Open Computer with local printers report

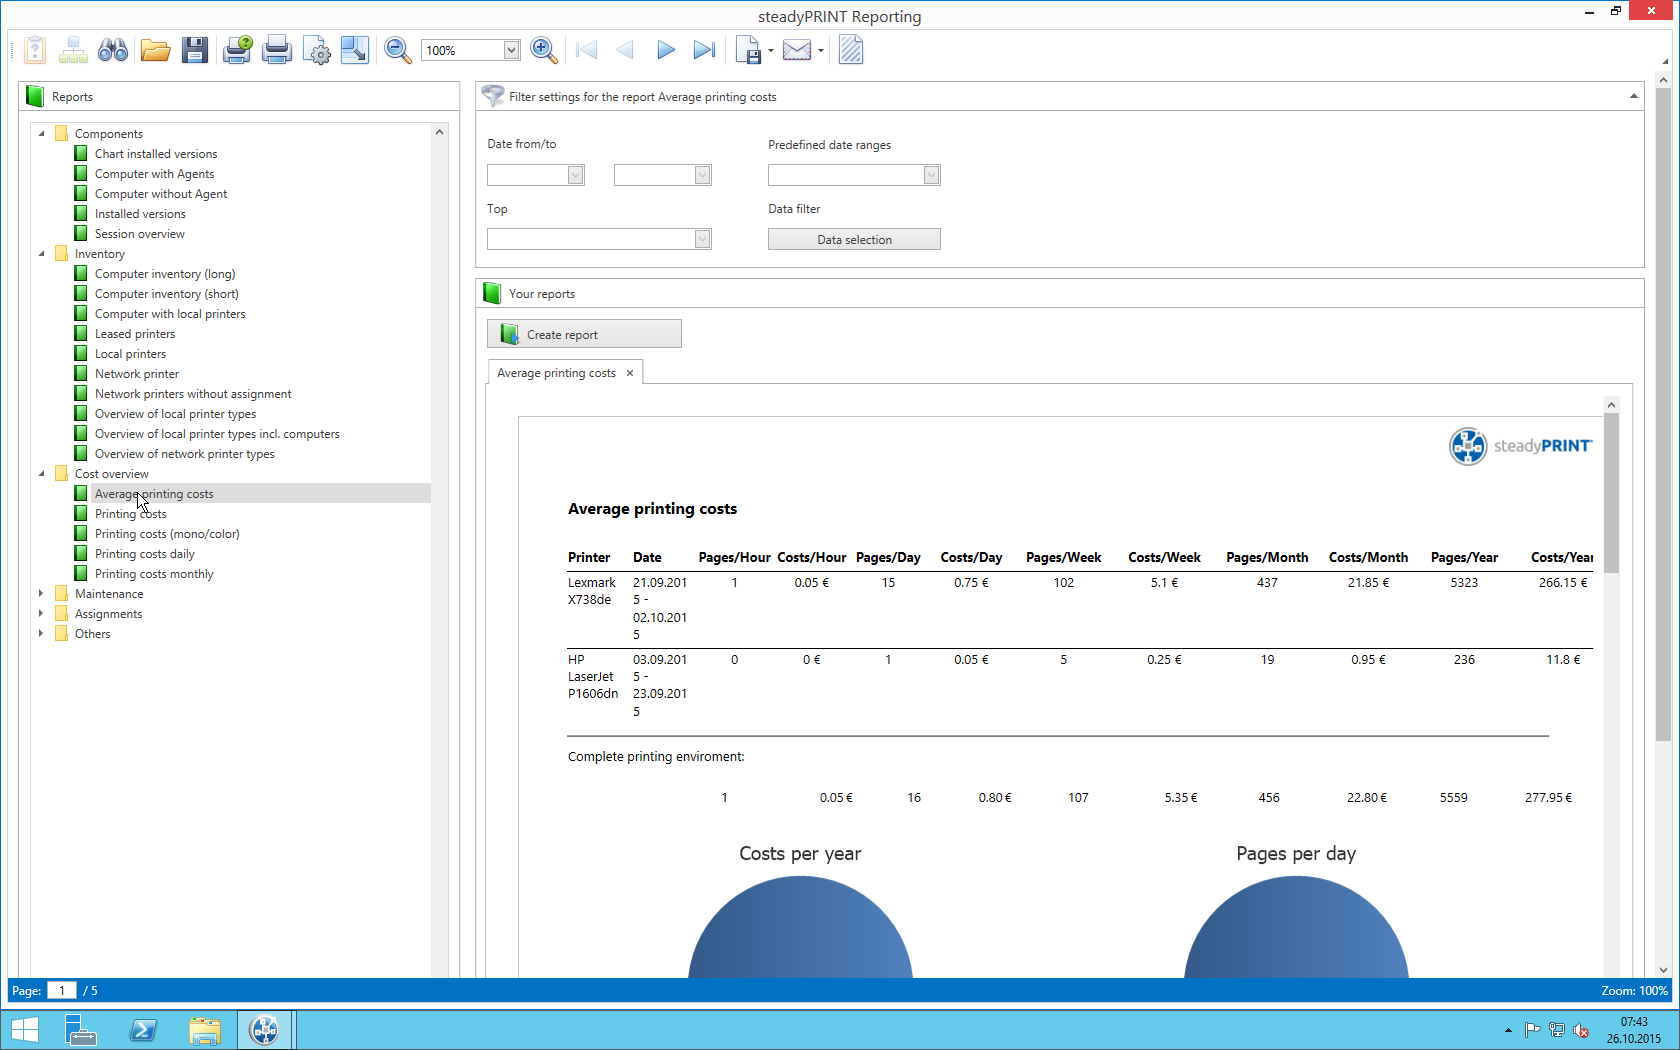(170, 314)
